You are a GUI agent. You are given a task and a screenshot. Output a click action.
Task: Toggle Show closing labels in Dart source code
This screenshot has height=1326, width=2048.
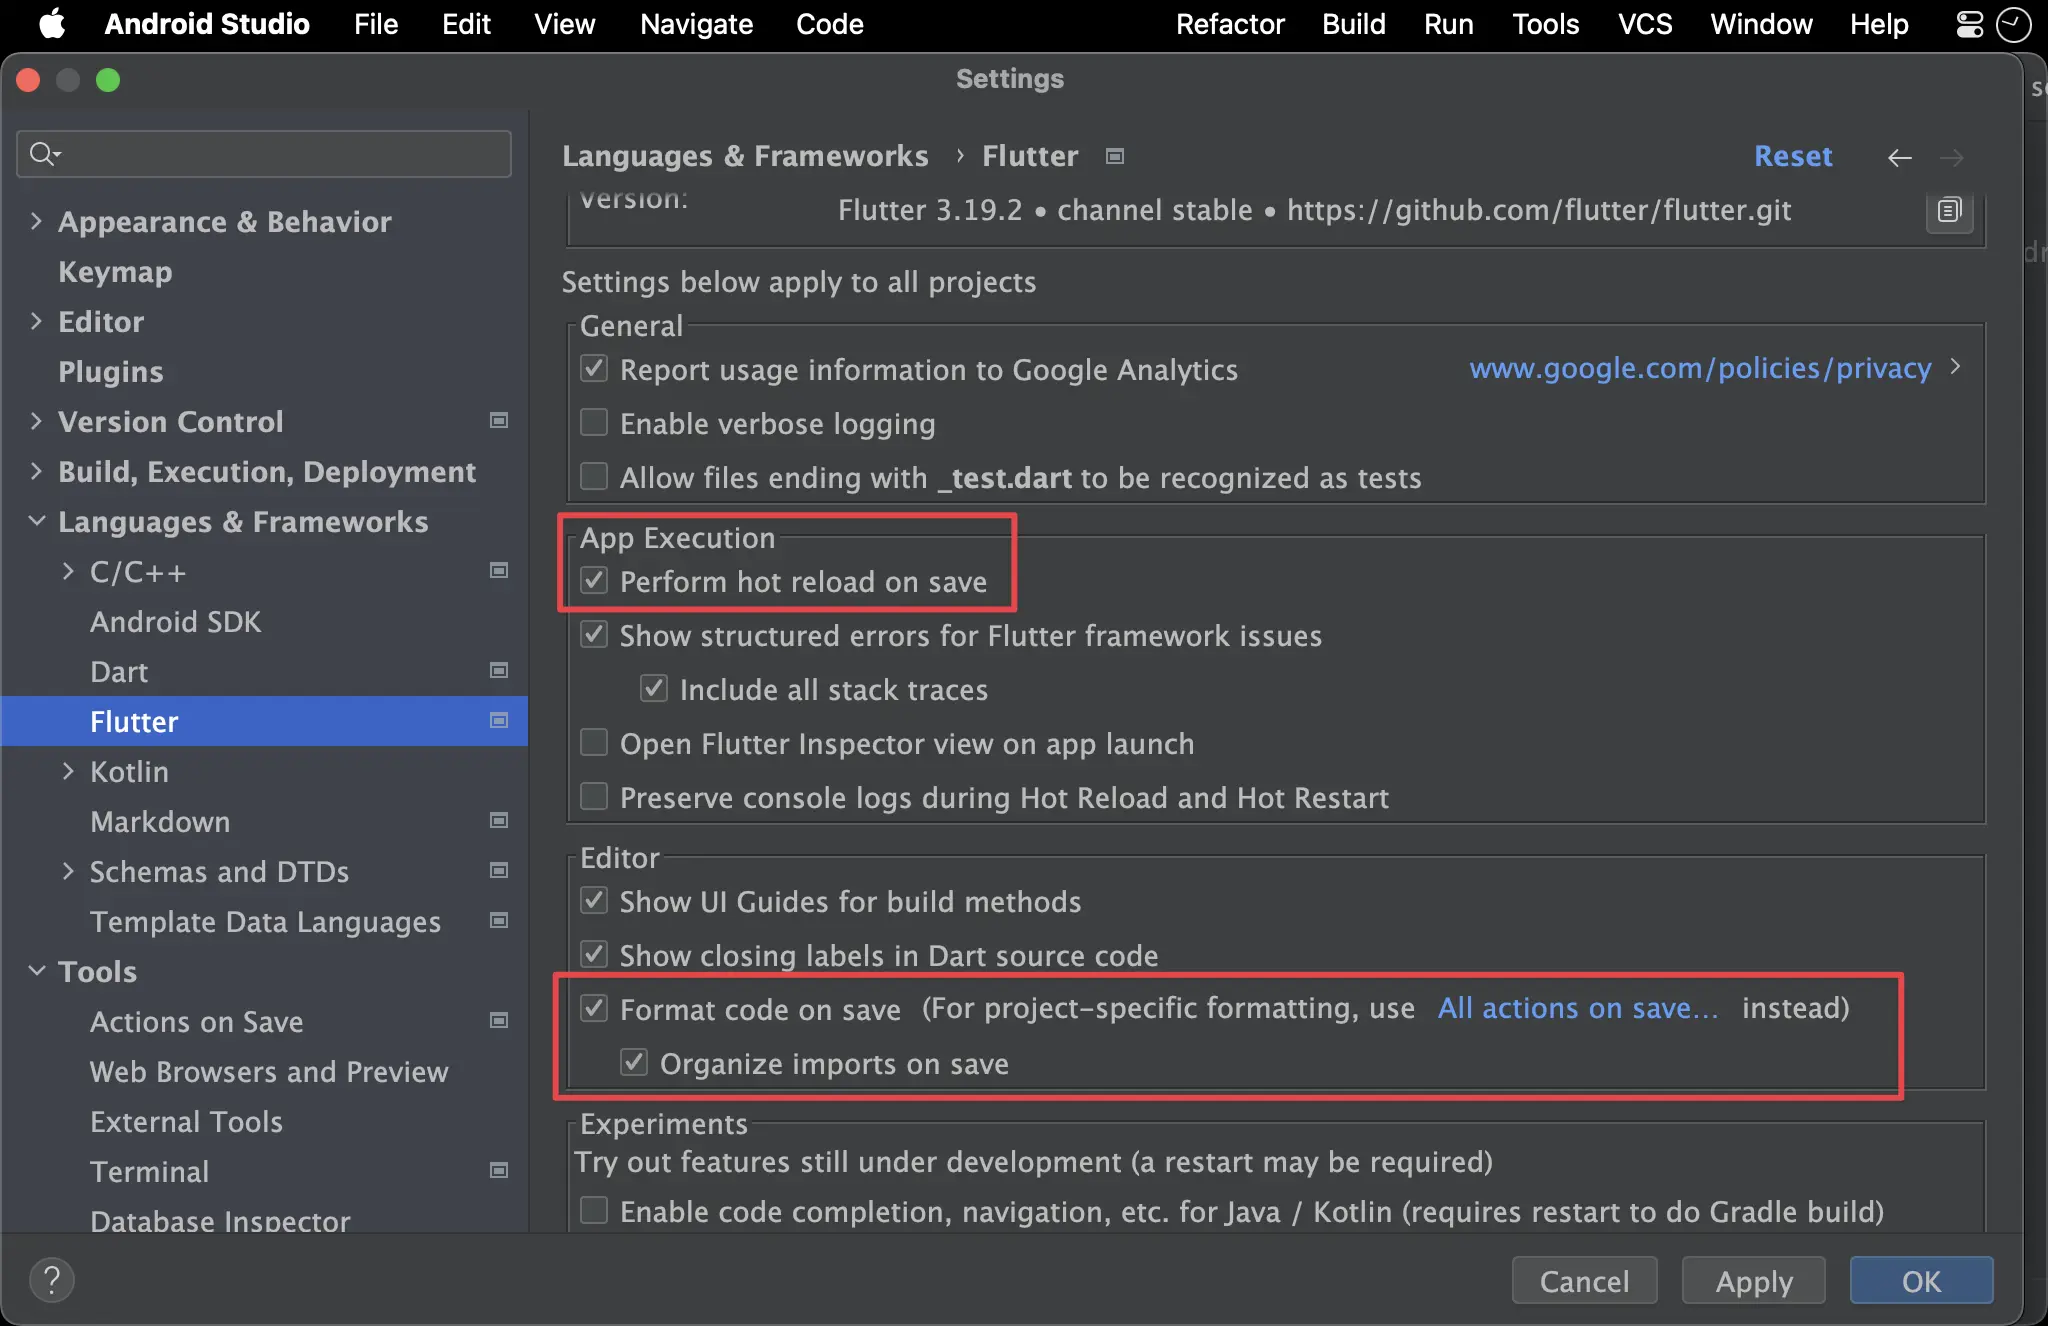click(x=594, y=955)
